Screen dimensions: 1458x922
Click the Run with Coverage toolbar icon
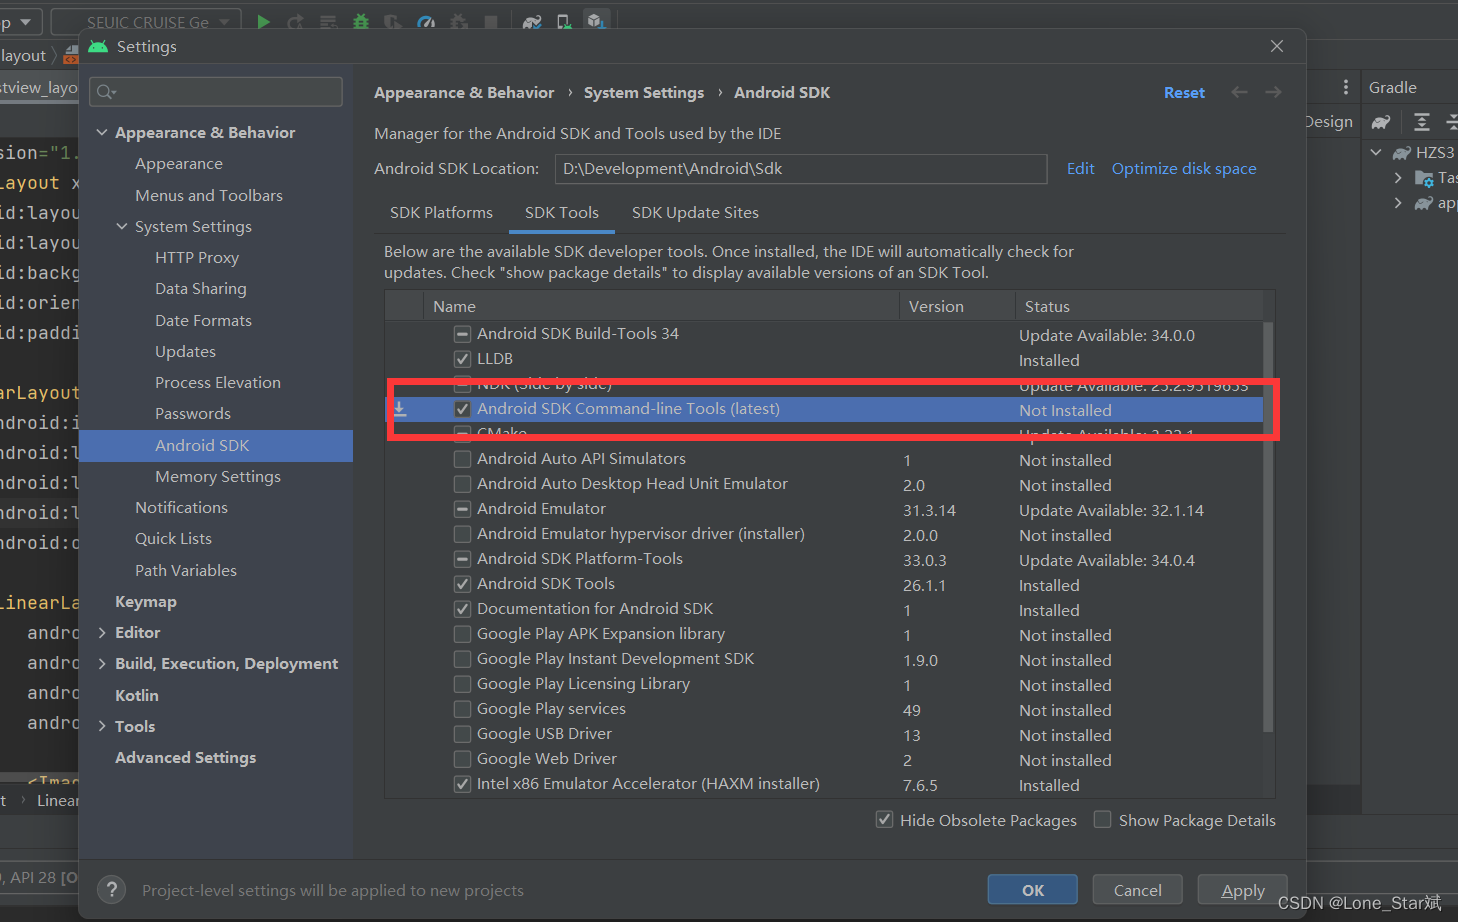393,21
